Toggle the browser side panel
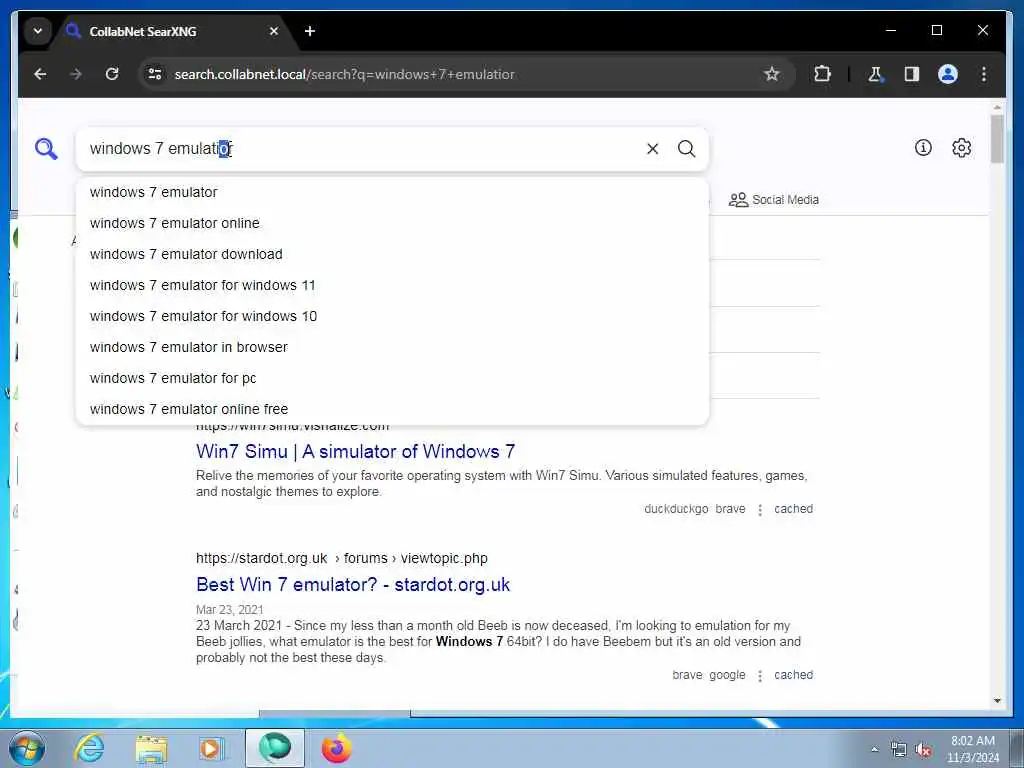1024x768 pixels. (x=912, y=74)
